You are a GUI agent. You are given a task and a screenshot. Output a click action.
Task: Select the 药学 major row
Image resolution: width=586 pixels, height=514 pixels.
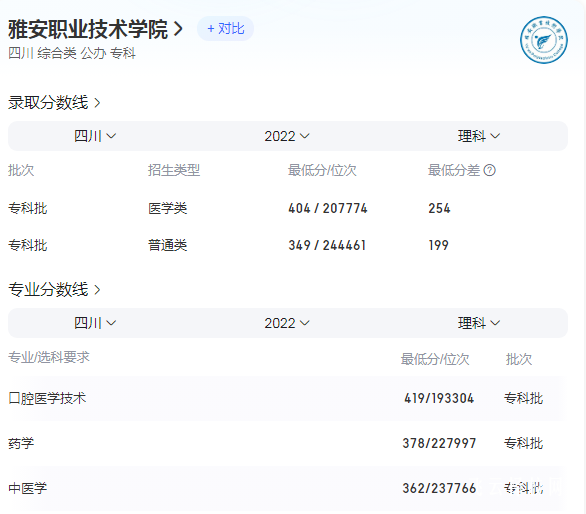[287, 443]
